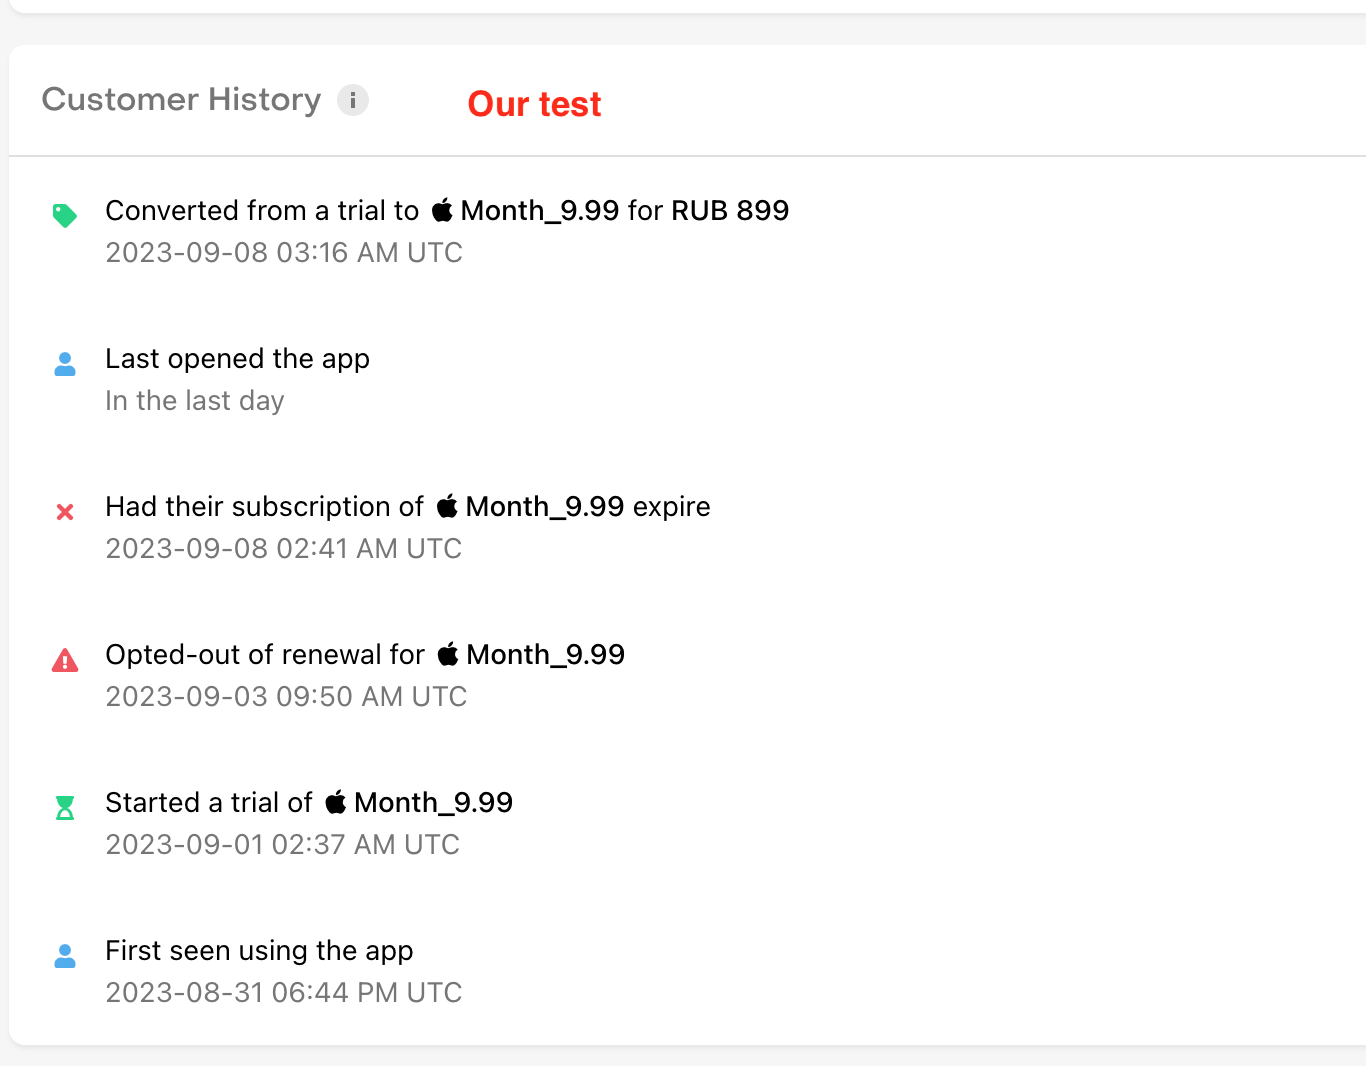Click the red warning triangle icon

(x=65, y=660)
